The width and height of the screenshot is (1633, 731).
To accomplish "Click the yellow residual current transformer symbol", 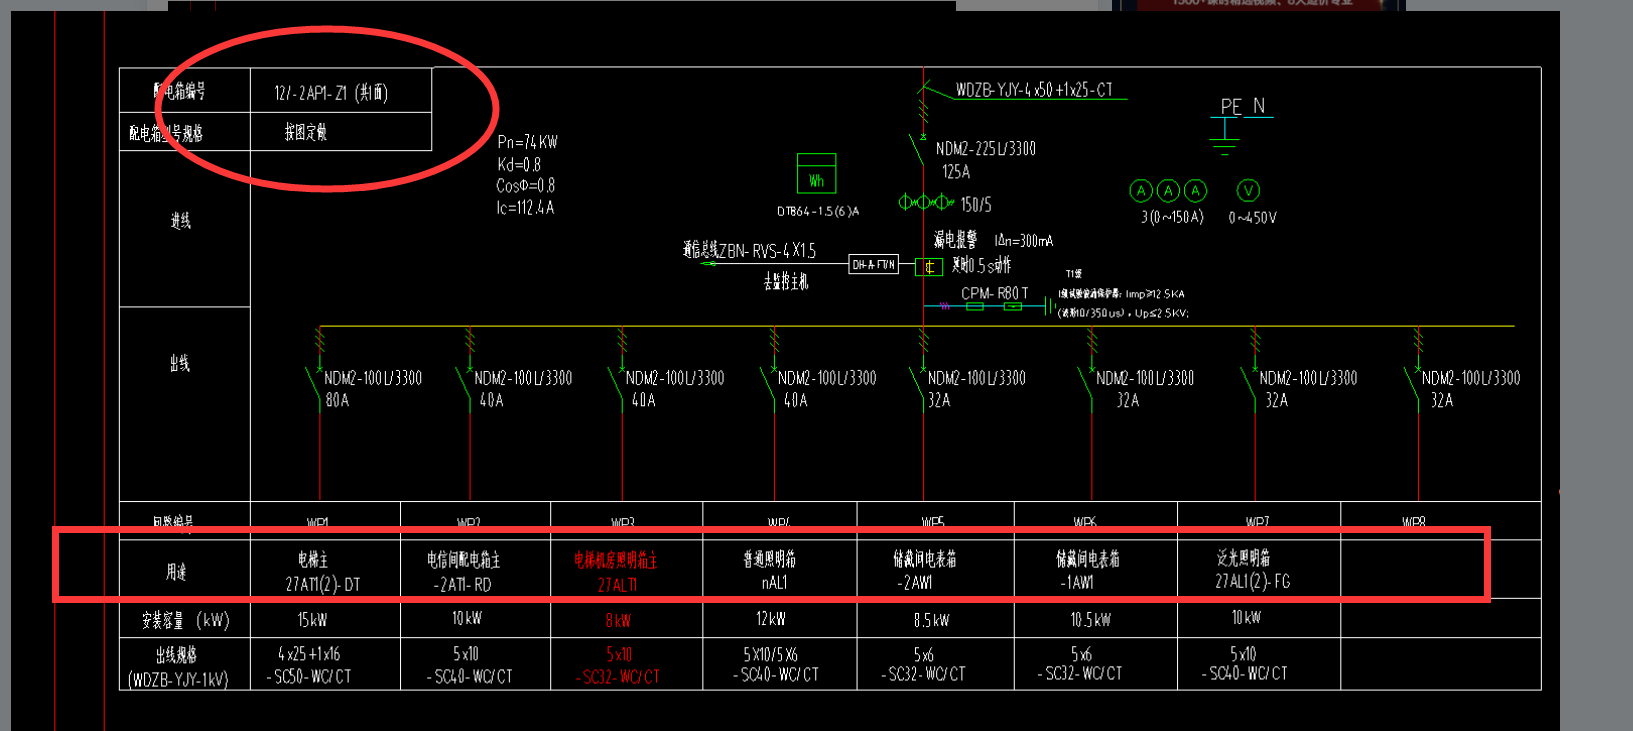I will 929,267.
